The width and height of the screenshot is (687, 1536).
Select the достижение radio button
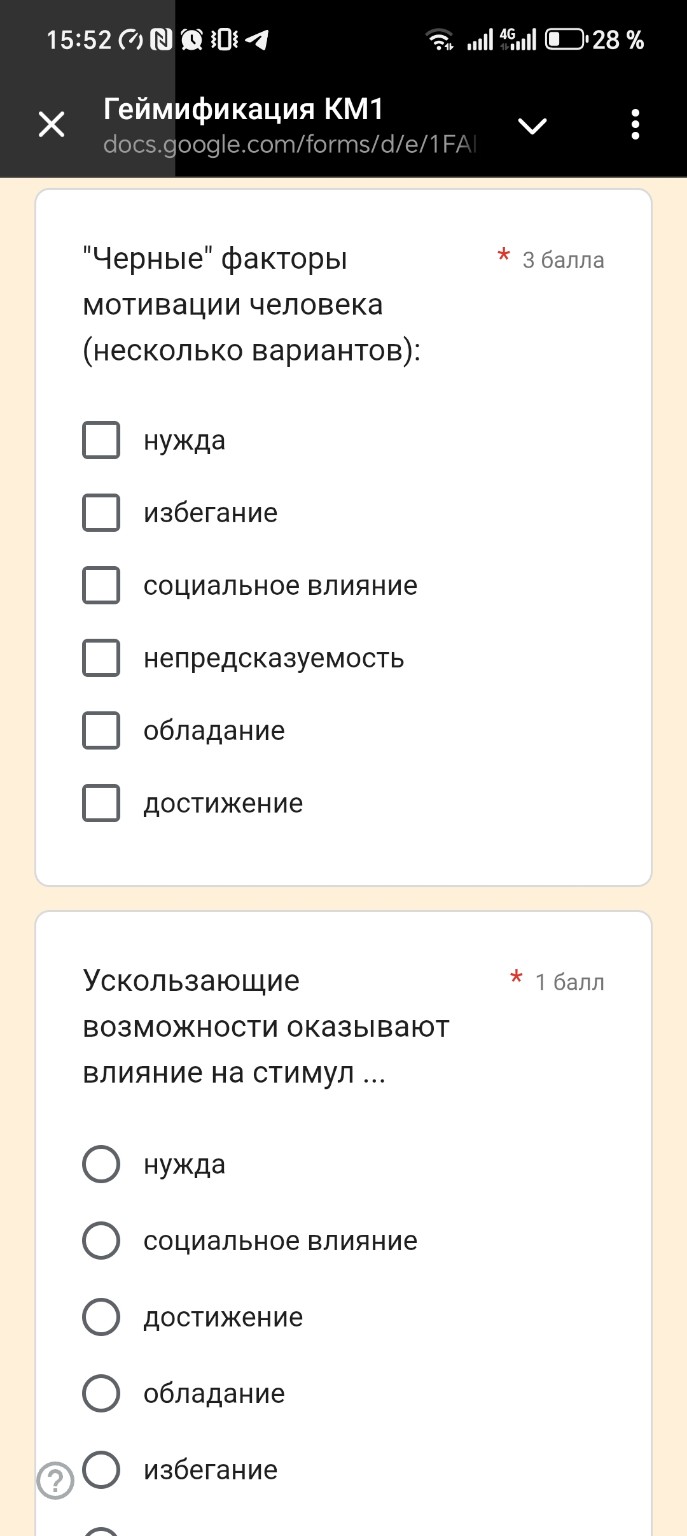coord(101,1317)
